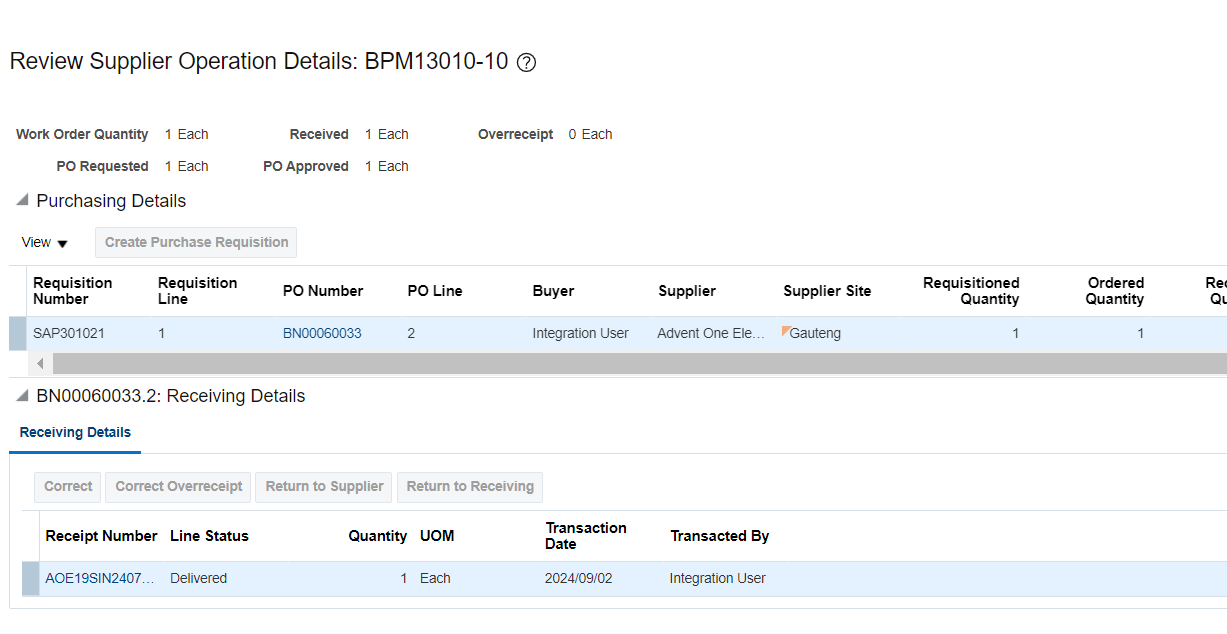Screen dimensions: 1227x634
Task: Collapse the Purchasing Details section
Action: (21, 199)
